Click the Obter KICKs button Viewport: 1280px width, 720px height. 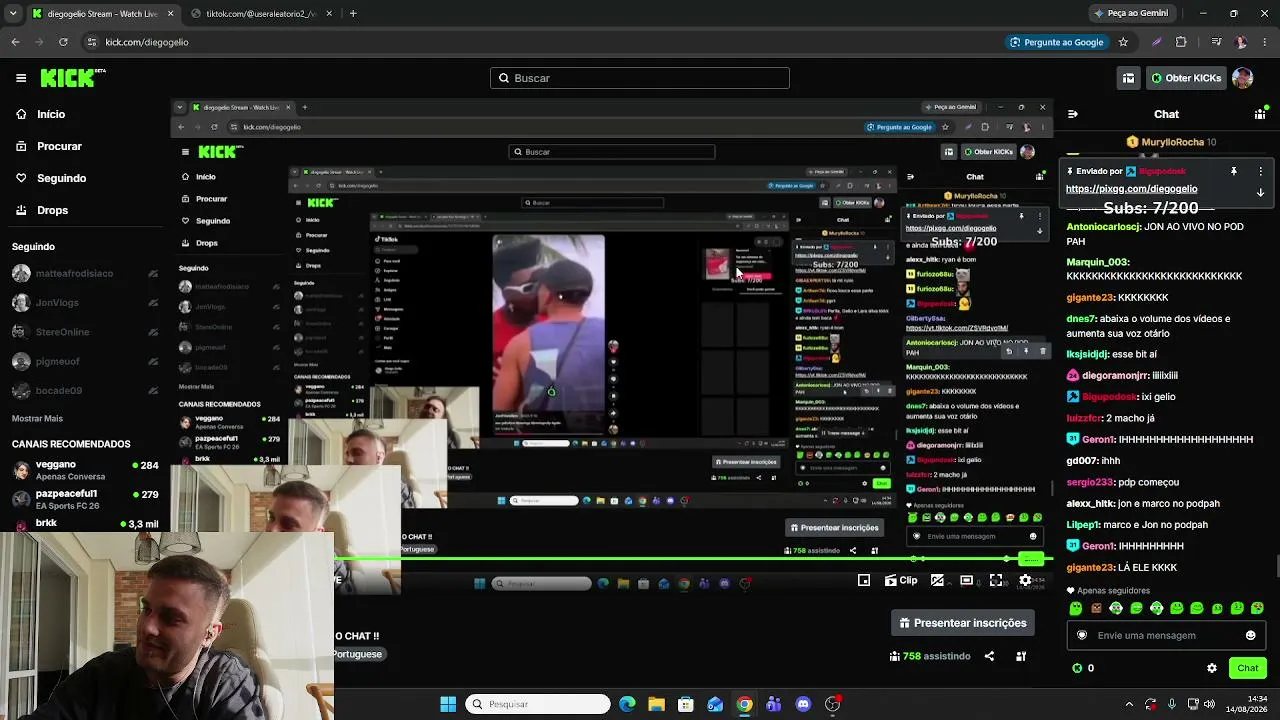pyautogui.click(x=1185, y=78)
